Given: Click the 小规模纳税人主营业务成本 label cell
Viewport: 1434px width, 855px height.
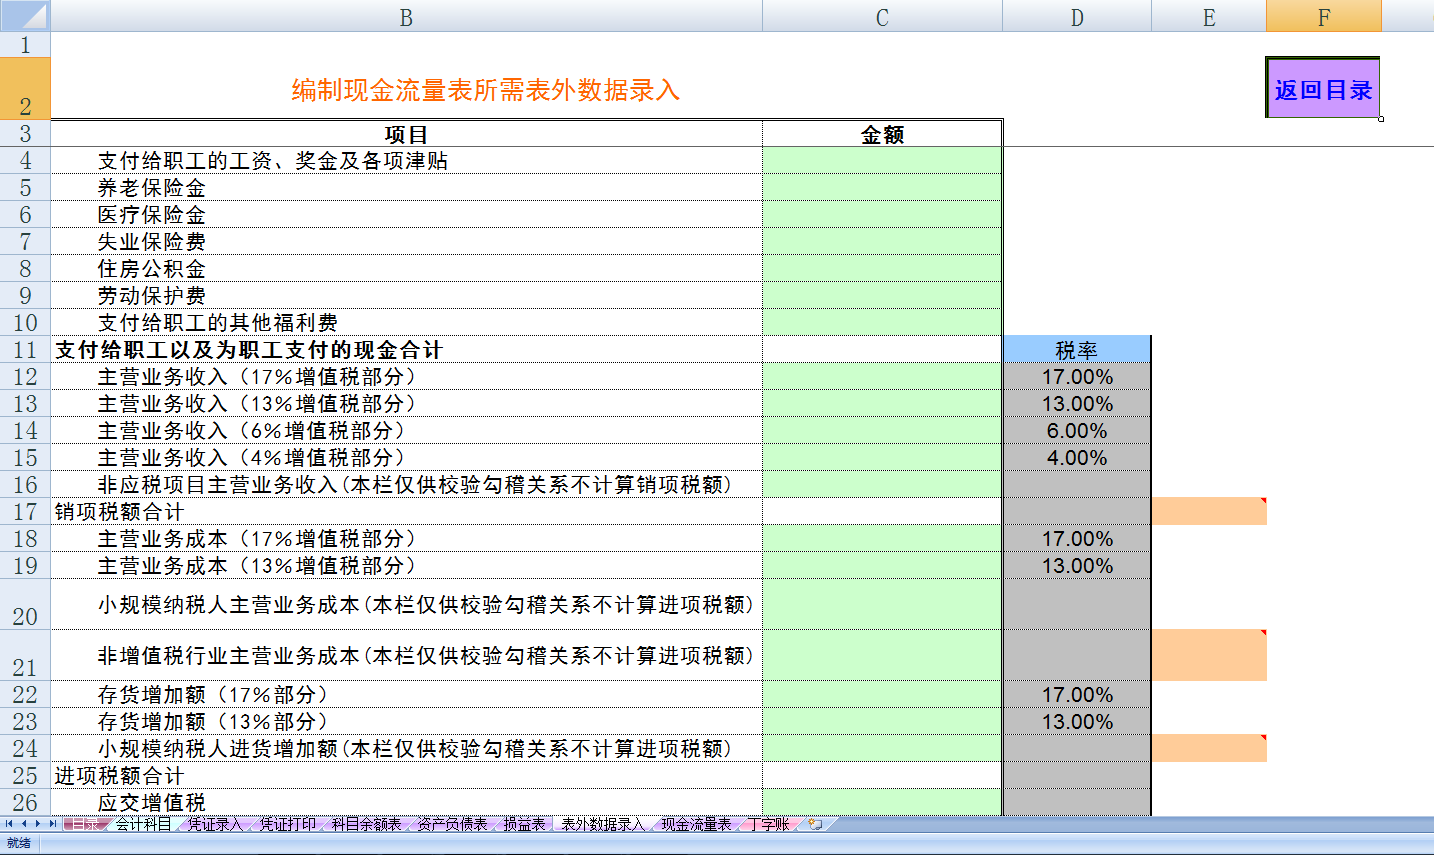Looking at the screenshot, I should coord(406,605).
